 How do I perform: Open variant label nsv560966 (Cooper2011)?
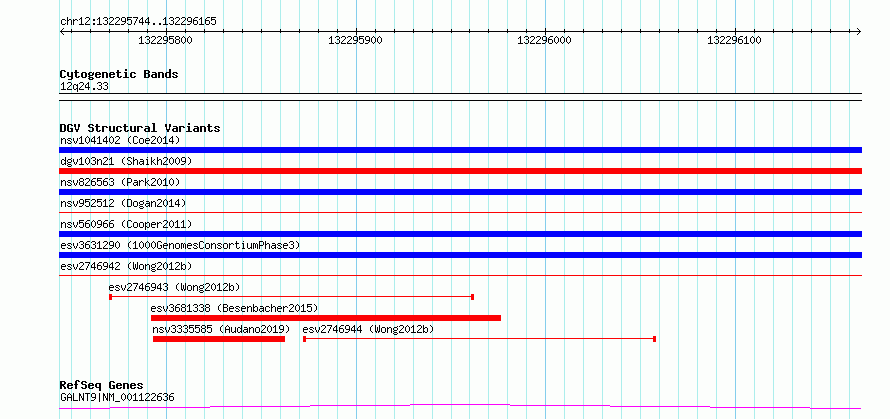point(126,224)
